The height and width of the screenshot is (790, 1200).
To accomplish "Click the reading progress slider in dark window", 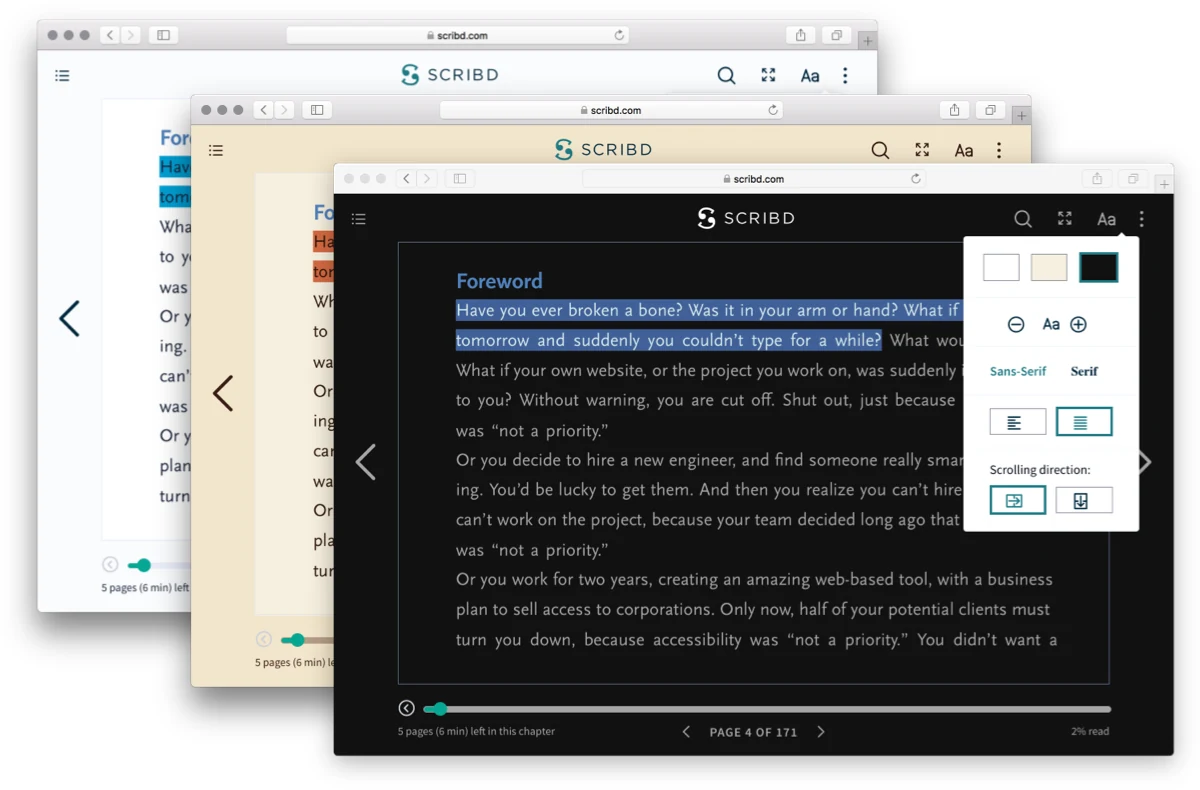I will click(x=767, y=709).
